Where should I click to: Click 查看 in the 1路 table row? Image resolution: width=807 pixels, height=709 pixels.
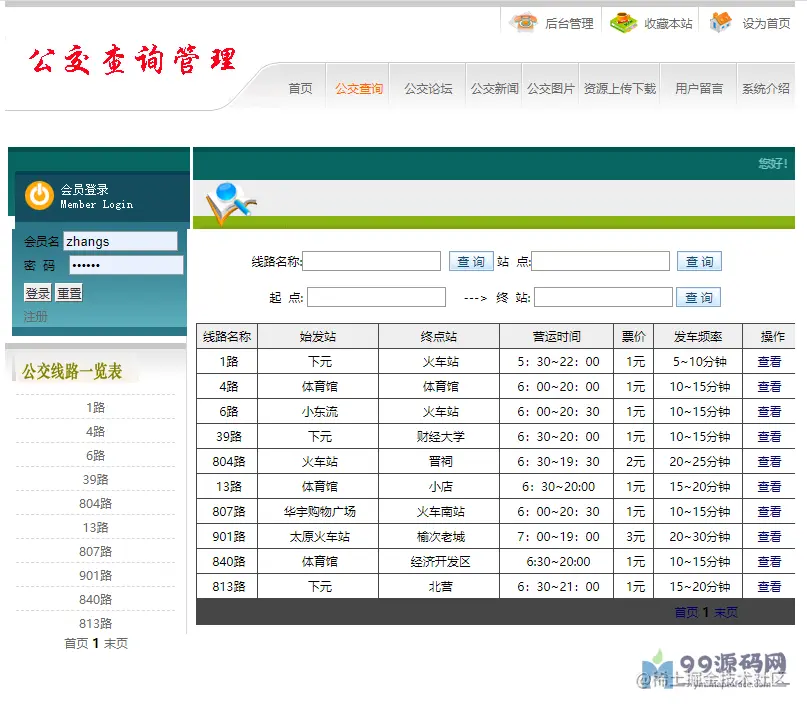(x=769, y=362)
